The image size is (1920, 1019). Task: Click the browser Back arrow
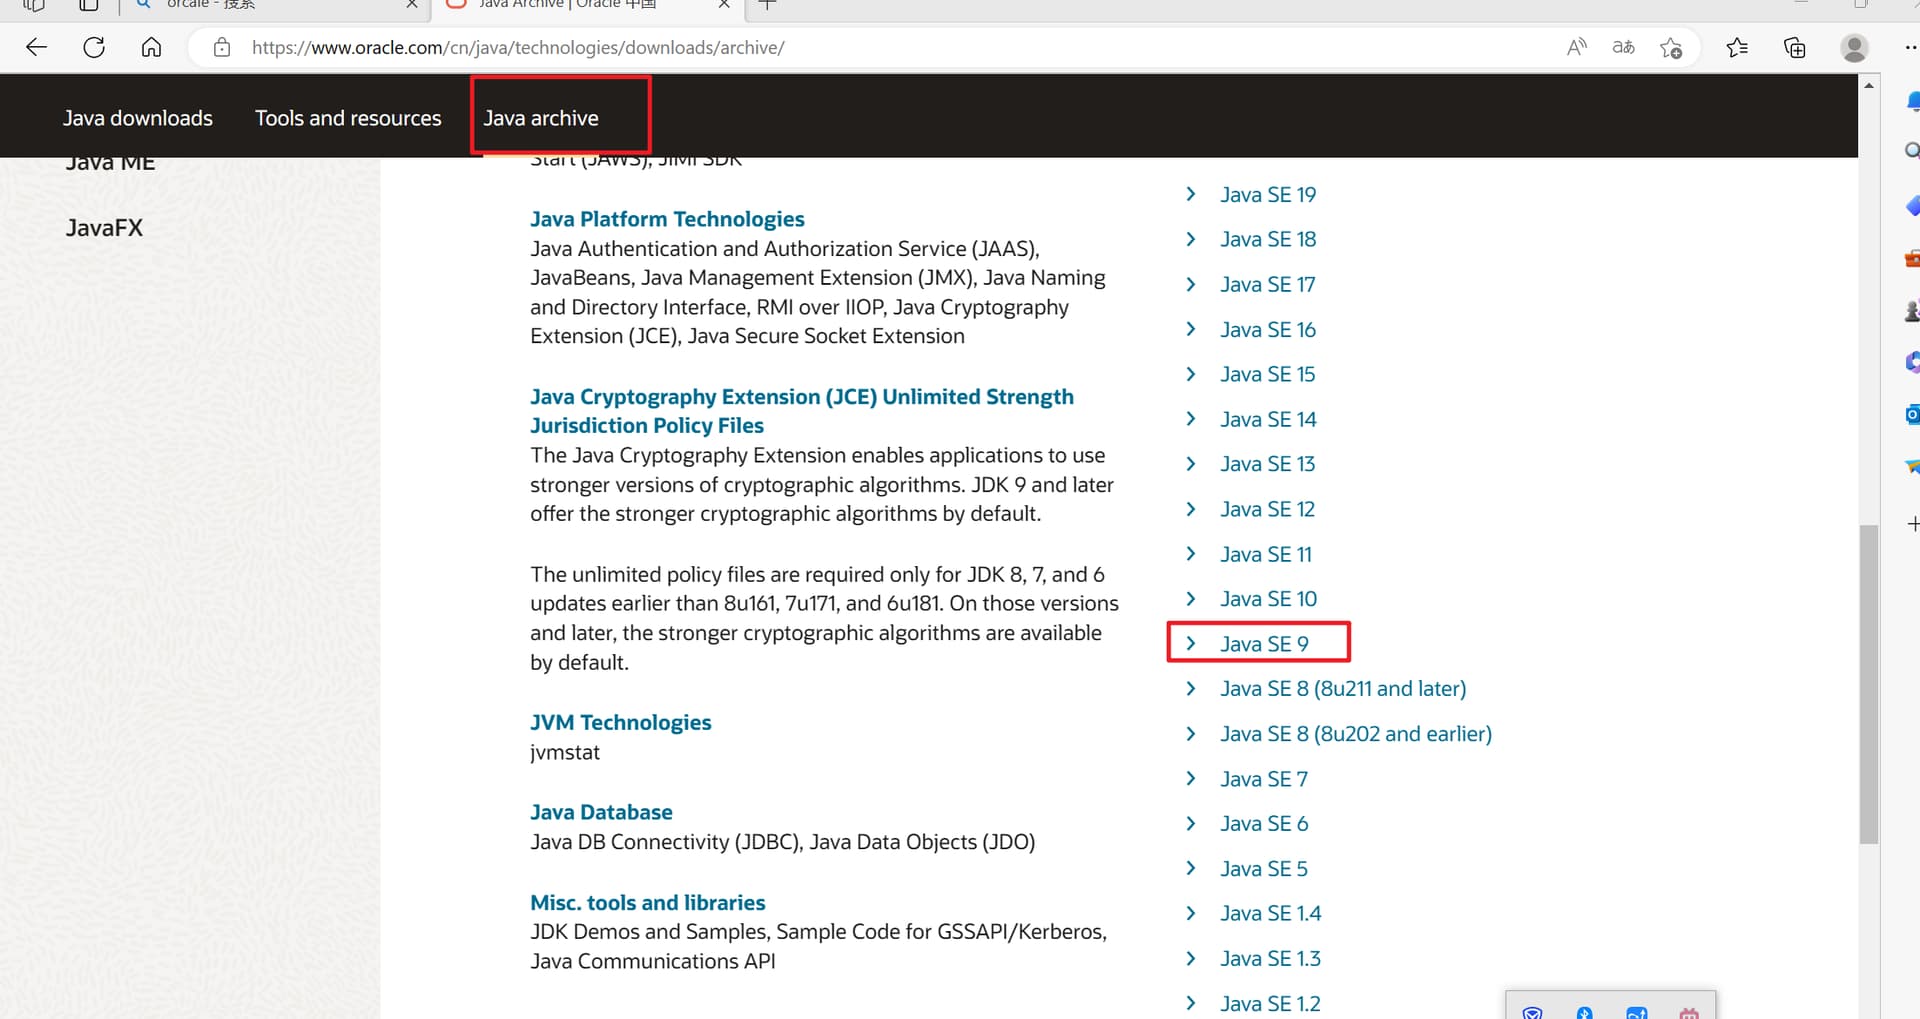[36, 47]
